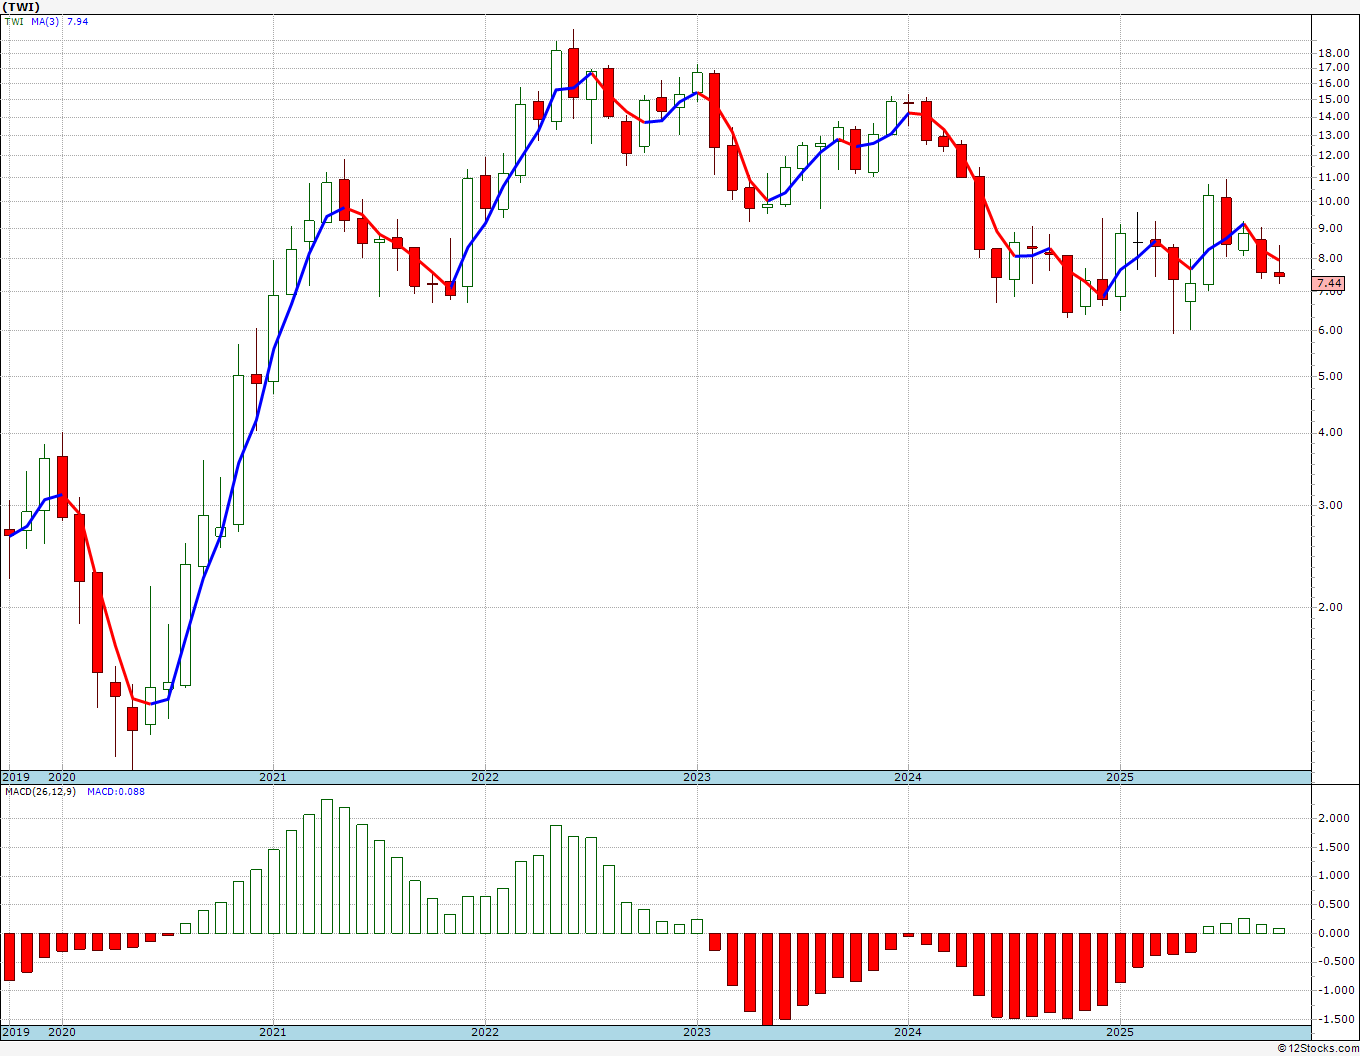Open the 12Stocks.com copyright link

(x=1318, y=1048)
